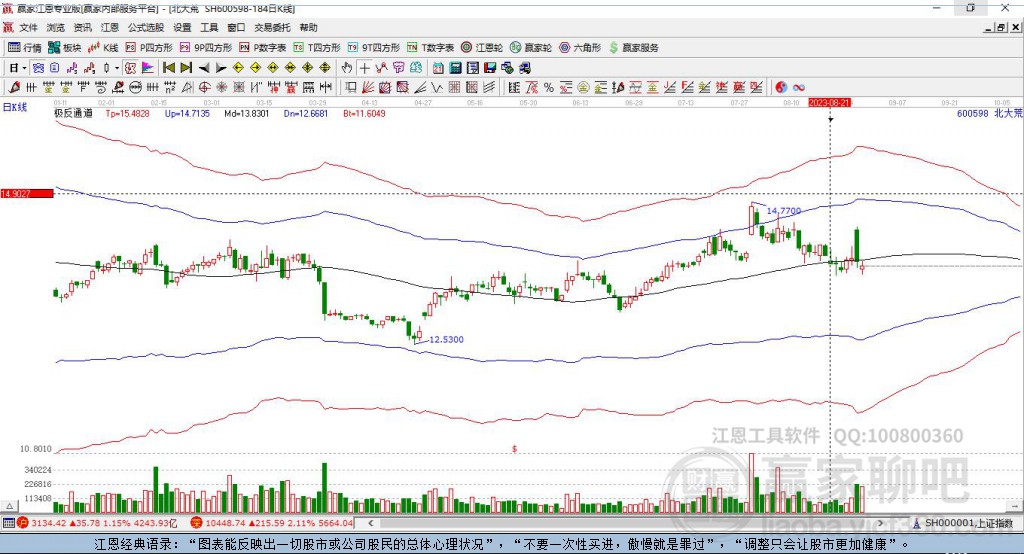1024x554 pixels.
Task: Step chart left with black left arrow
Action: click(204, 68)
